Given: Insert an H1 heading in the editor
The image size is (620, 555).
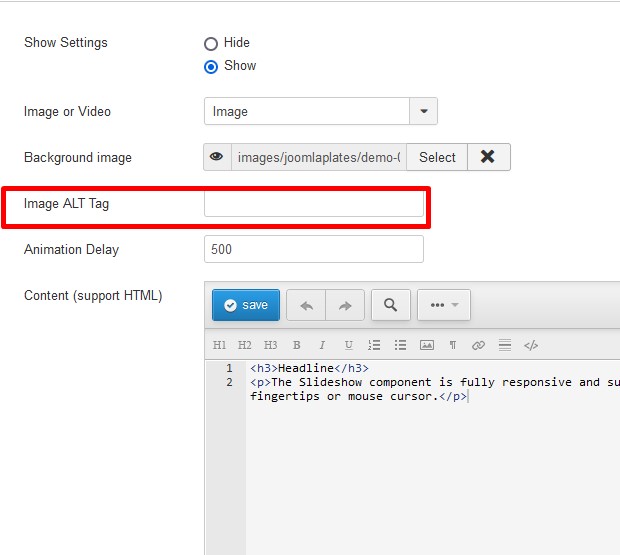Looking at the screenshot, I should (x=219, y=345).
